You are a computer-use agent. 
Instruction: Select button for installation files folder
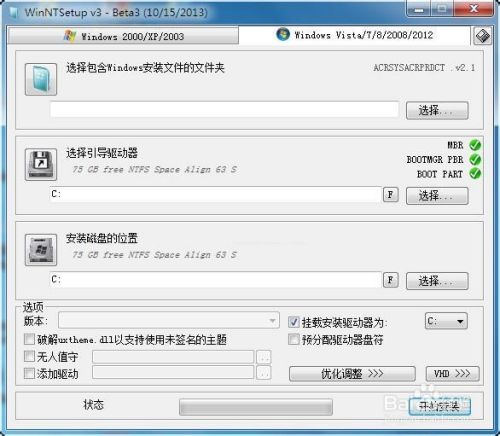[x=437, y=110]
